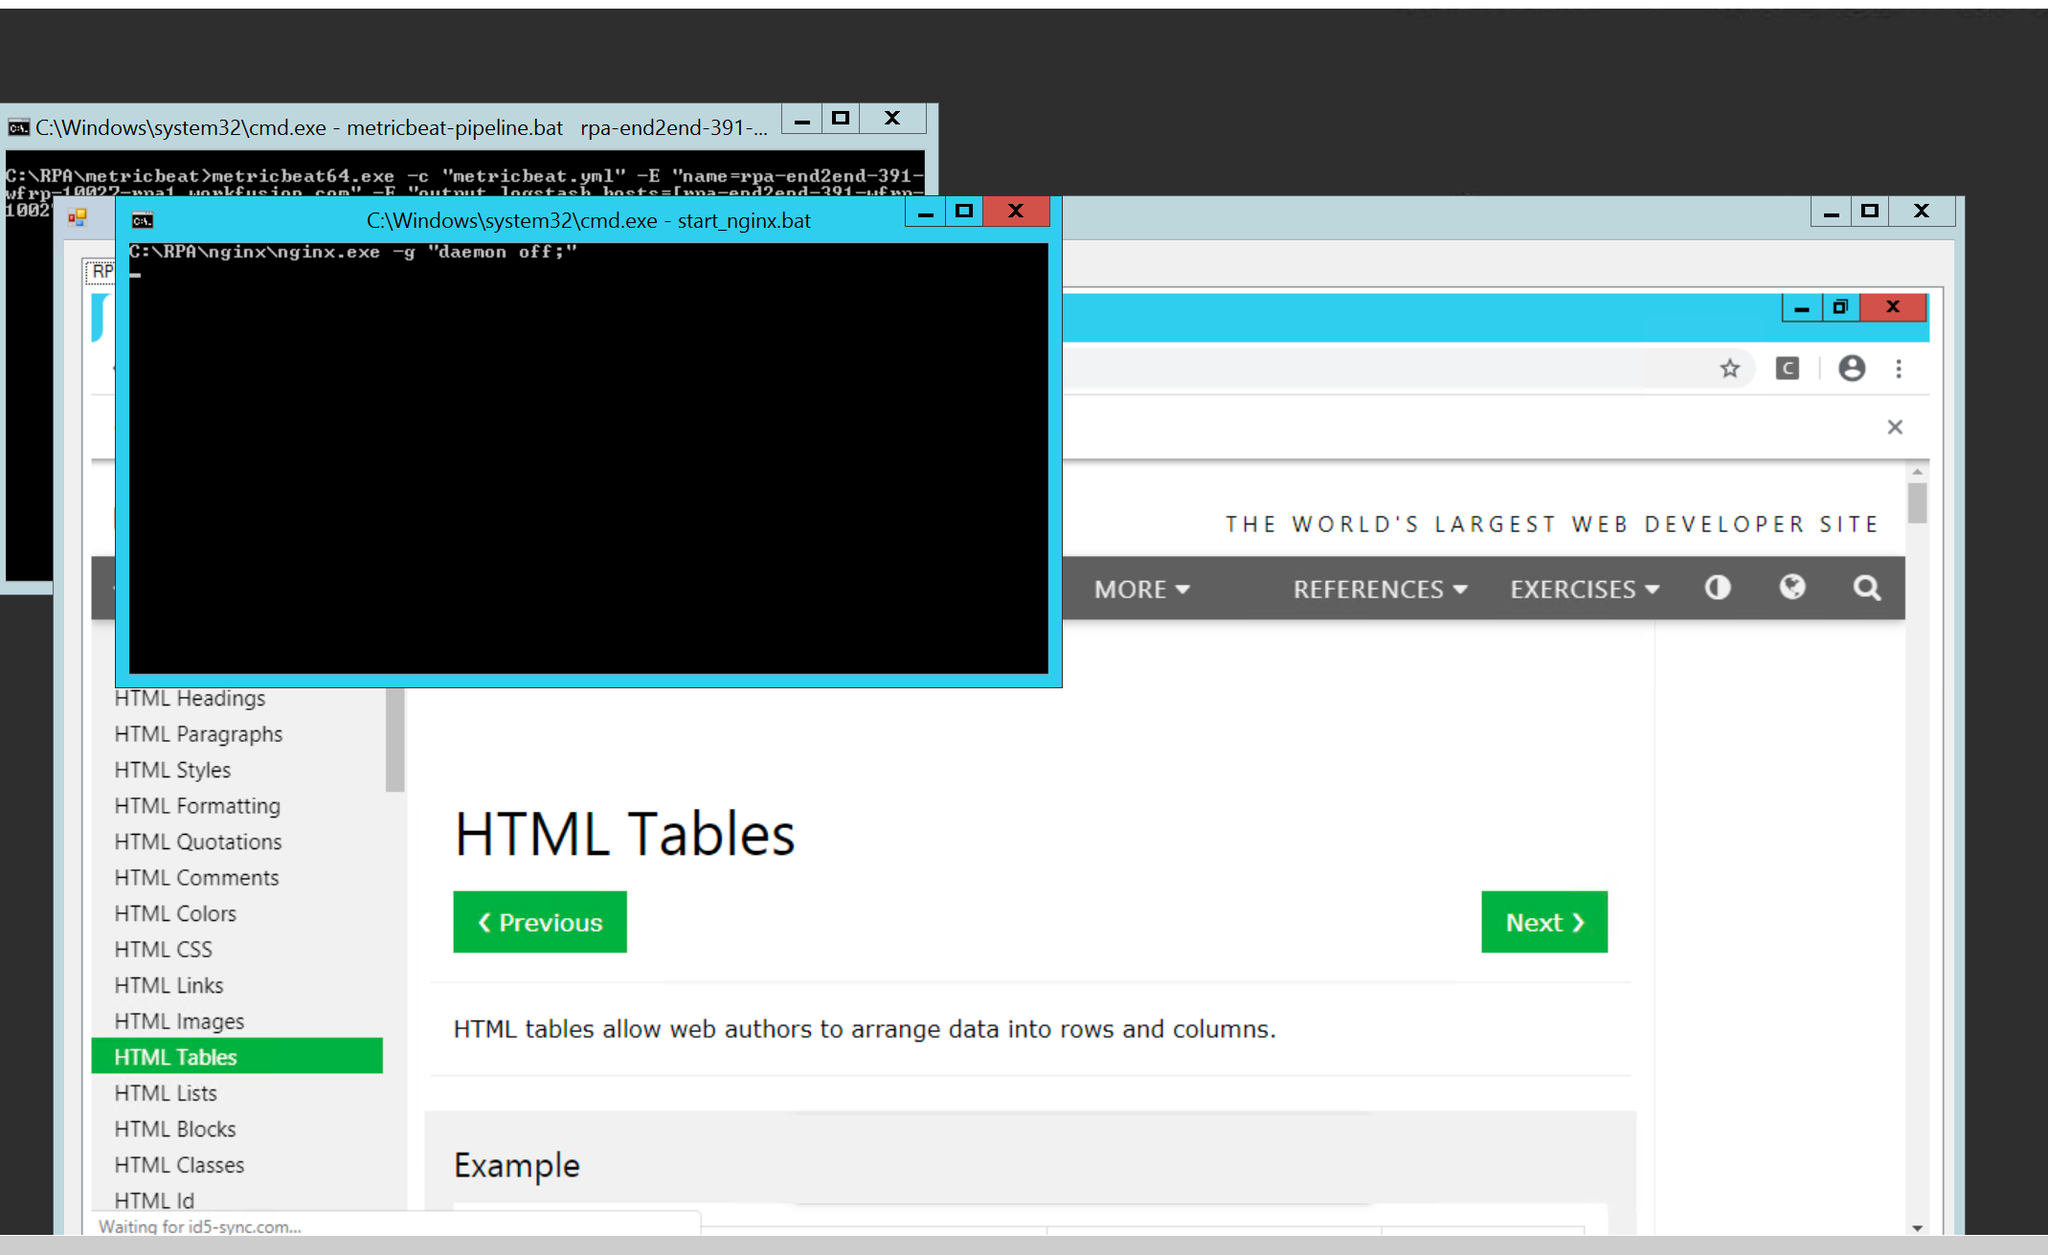Minimize the metricbeat-pipeline.bat cmd window
The width and height of the screenshot is (2048, 1255).
802,119
